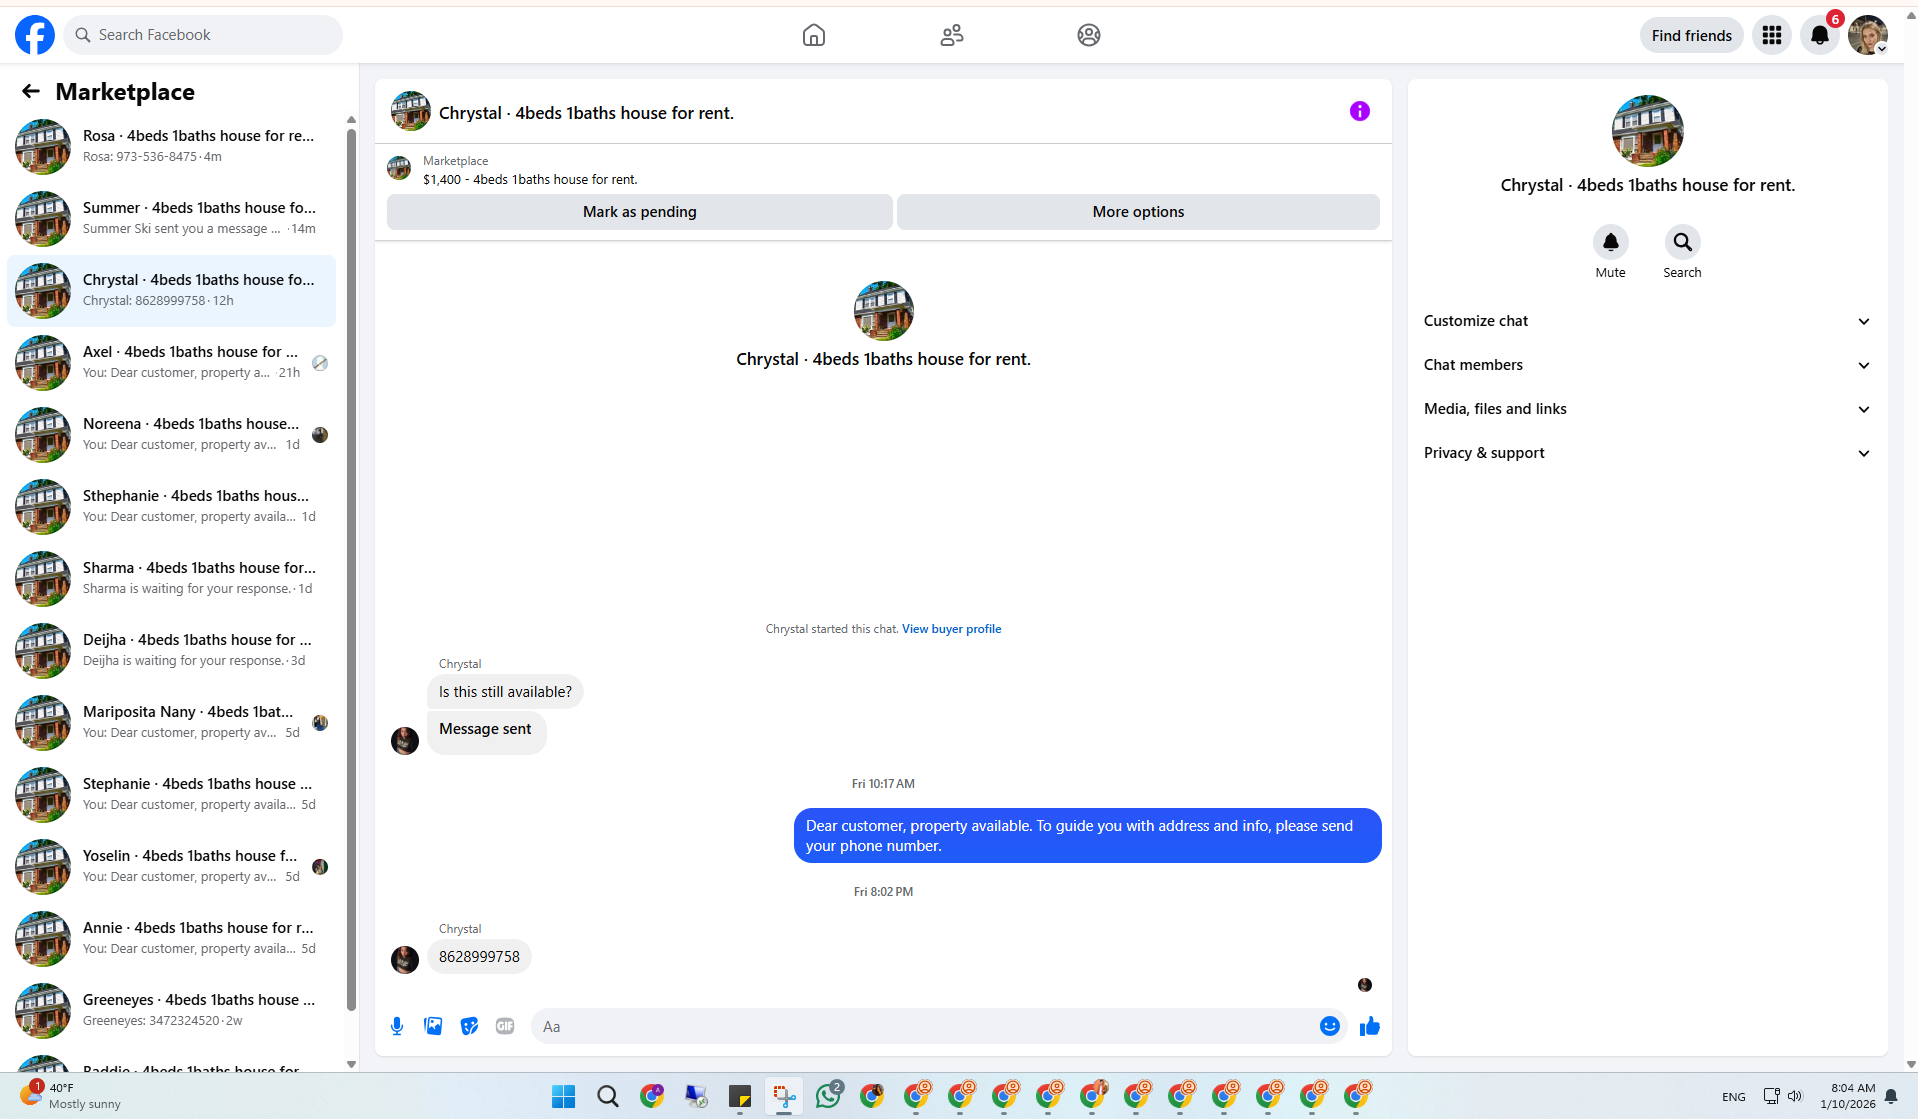Choose a sticker icon

(469, 1026)
